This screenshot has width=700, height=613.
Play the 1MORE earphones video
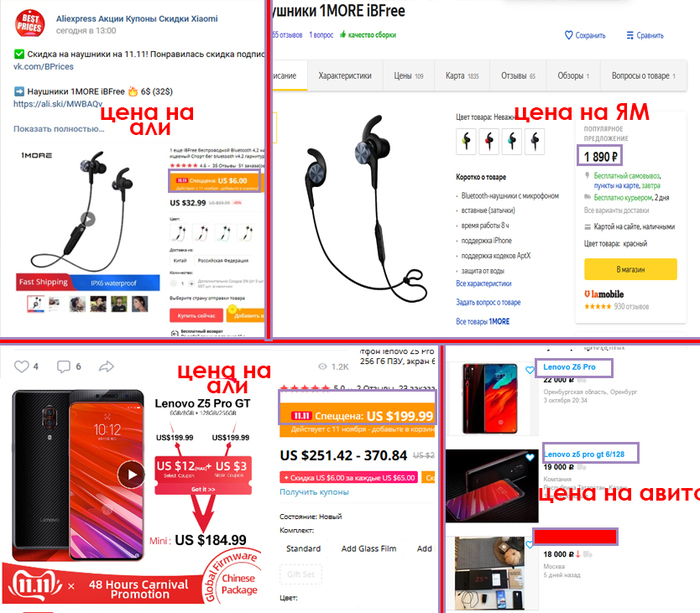[88, 219]
